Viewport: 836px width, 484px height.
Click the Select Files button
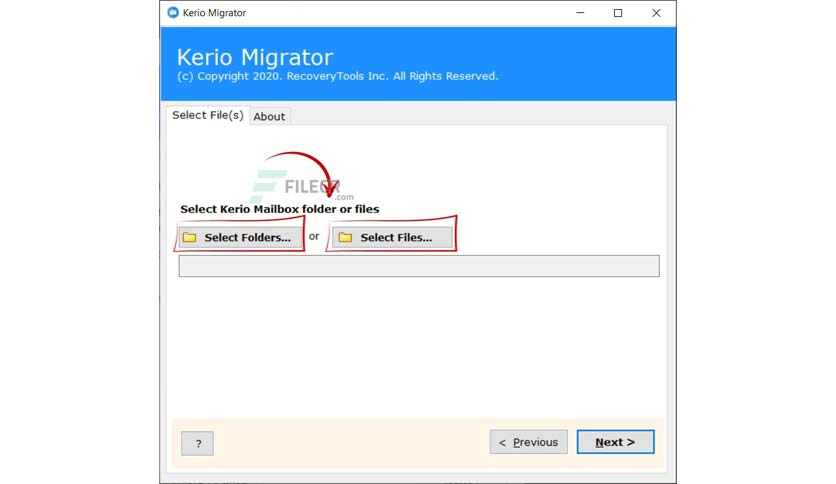pos(392,237)
